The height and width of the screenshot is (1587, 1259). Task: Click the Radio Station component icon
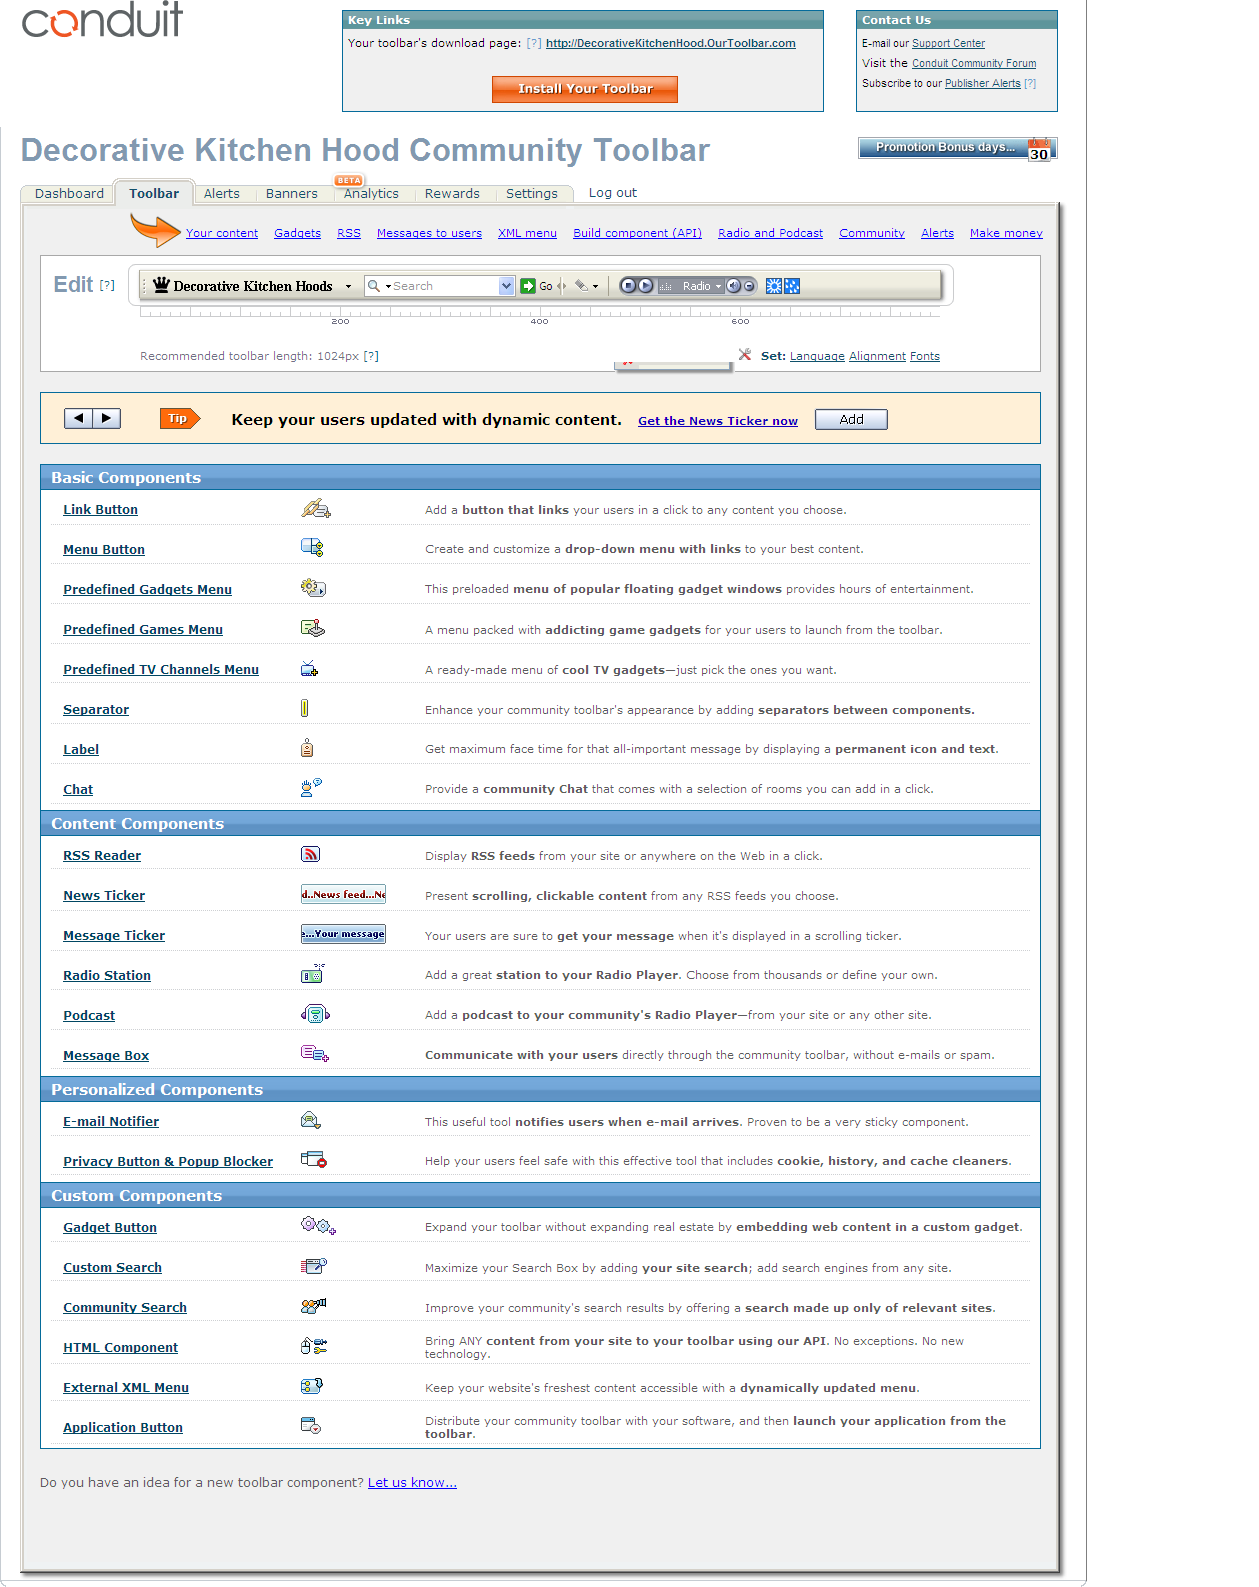[312, 974]
